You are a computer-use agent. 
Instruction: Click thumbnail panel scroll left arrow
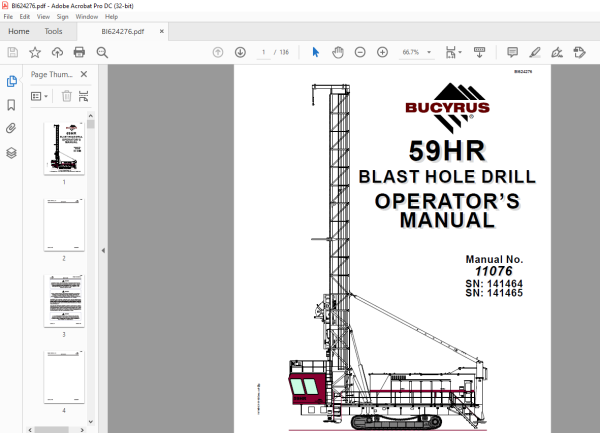pos(30,430)
